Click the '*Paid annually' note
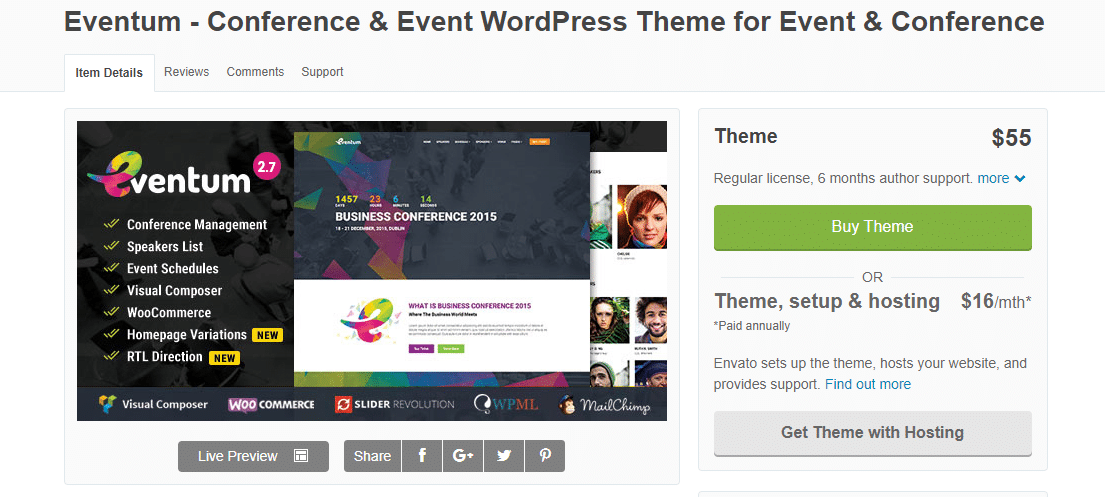 coord(752,326)
